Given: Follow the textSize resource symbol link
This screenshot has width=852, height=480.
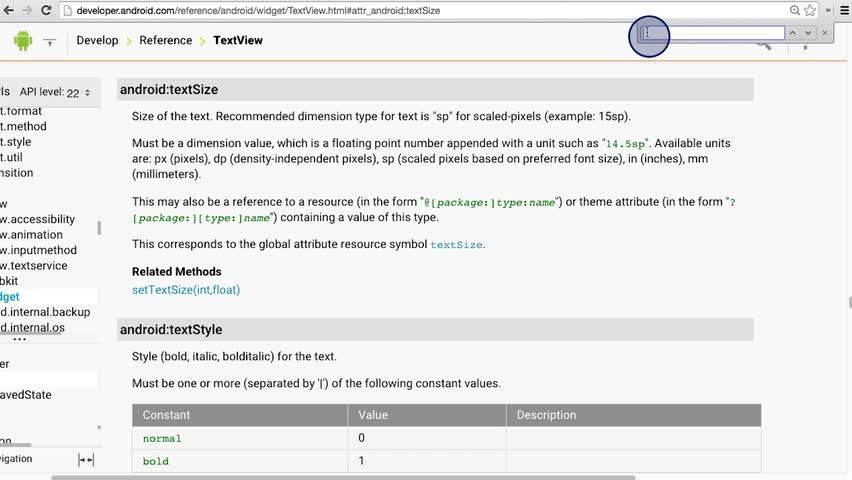Looking at the screenshot, I should tap(456, 245).
